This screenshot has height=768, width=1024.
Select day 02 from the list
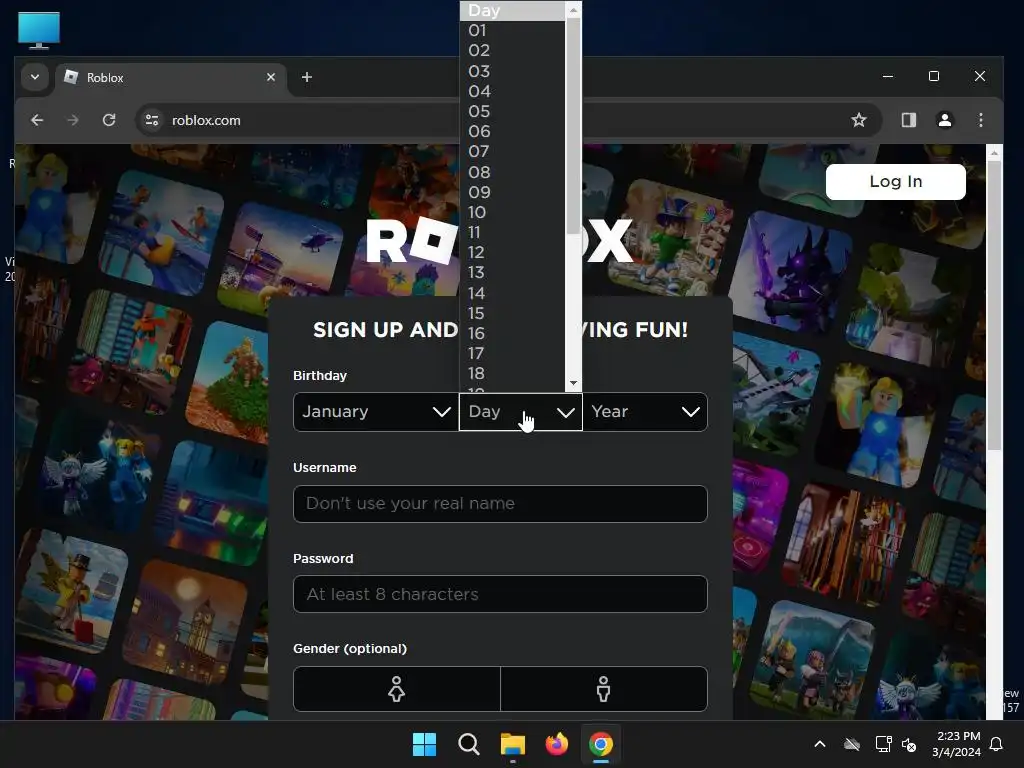tap(512, 51)
